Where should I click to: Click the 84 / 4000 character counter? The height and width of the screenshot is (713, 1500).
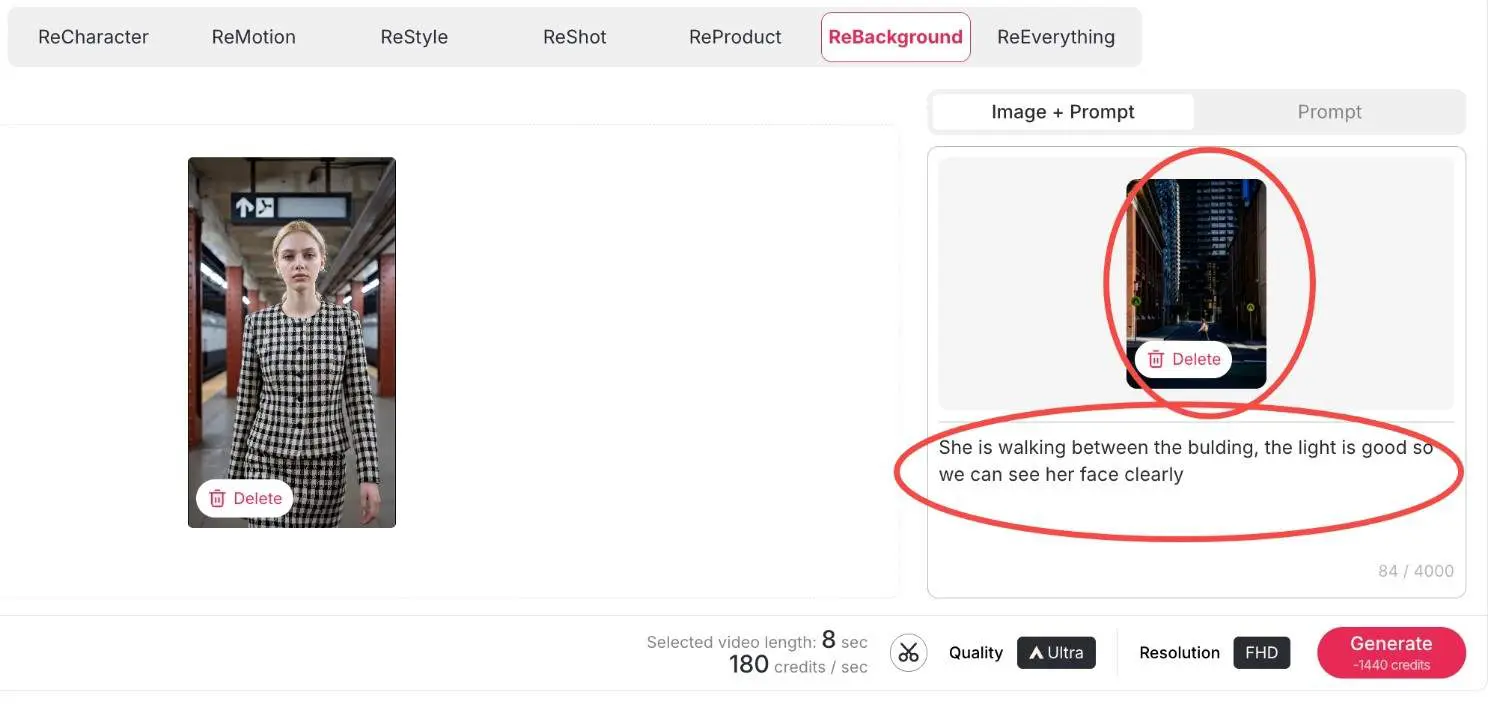(1415, 571)
